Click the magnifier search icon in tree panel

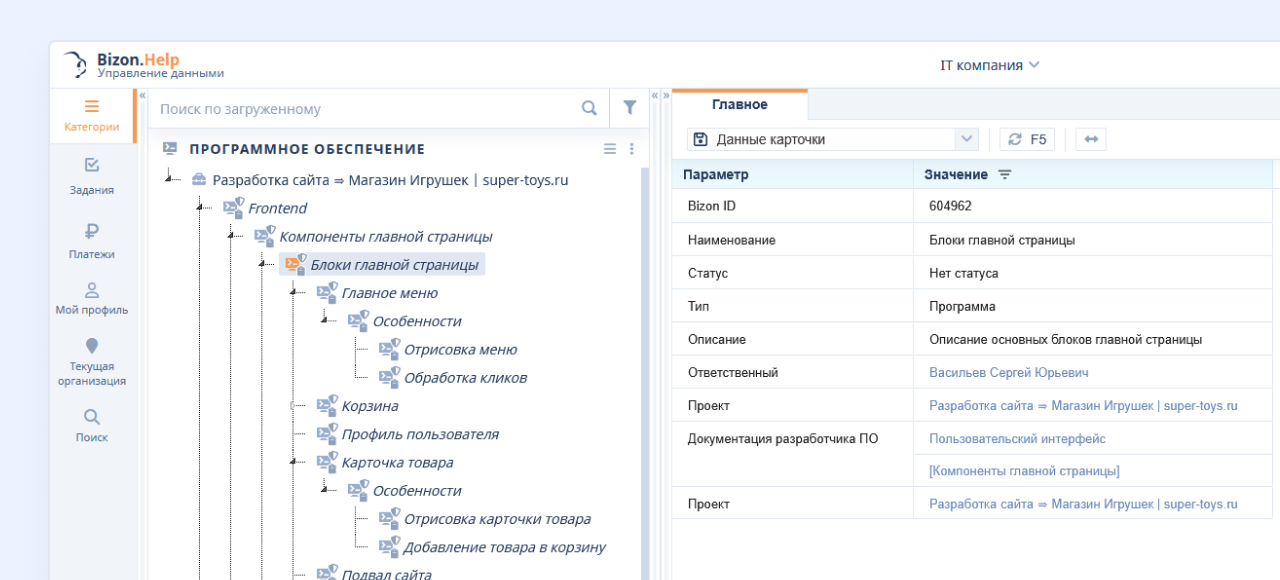pyautogui.click(x=589, y=108)
